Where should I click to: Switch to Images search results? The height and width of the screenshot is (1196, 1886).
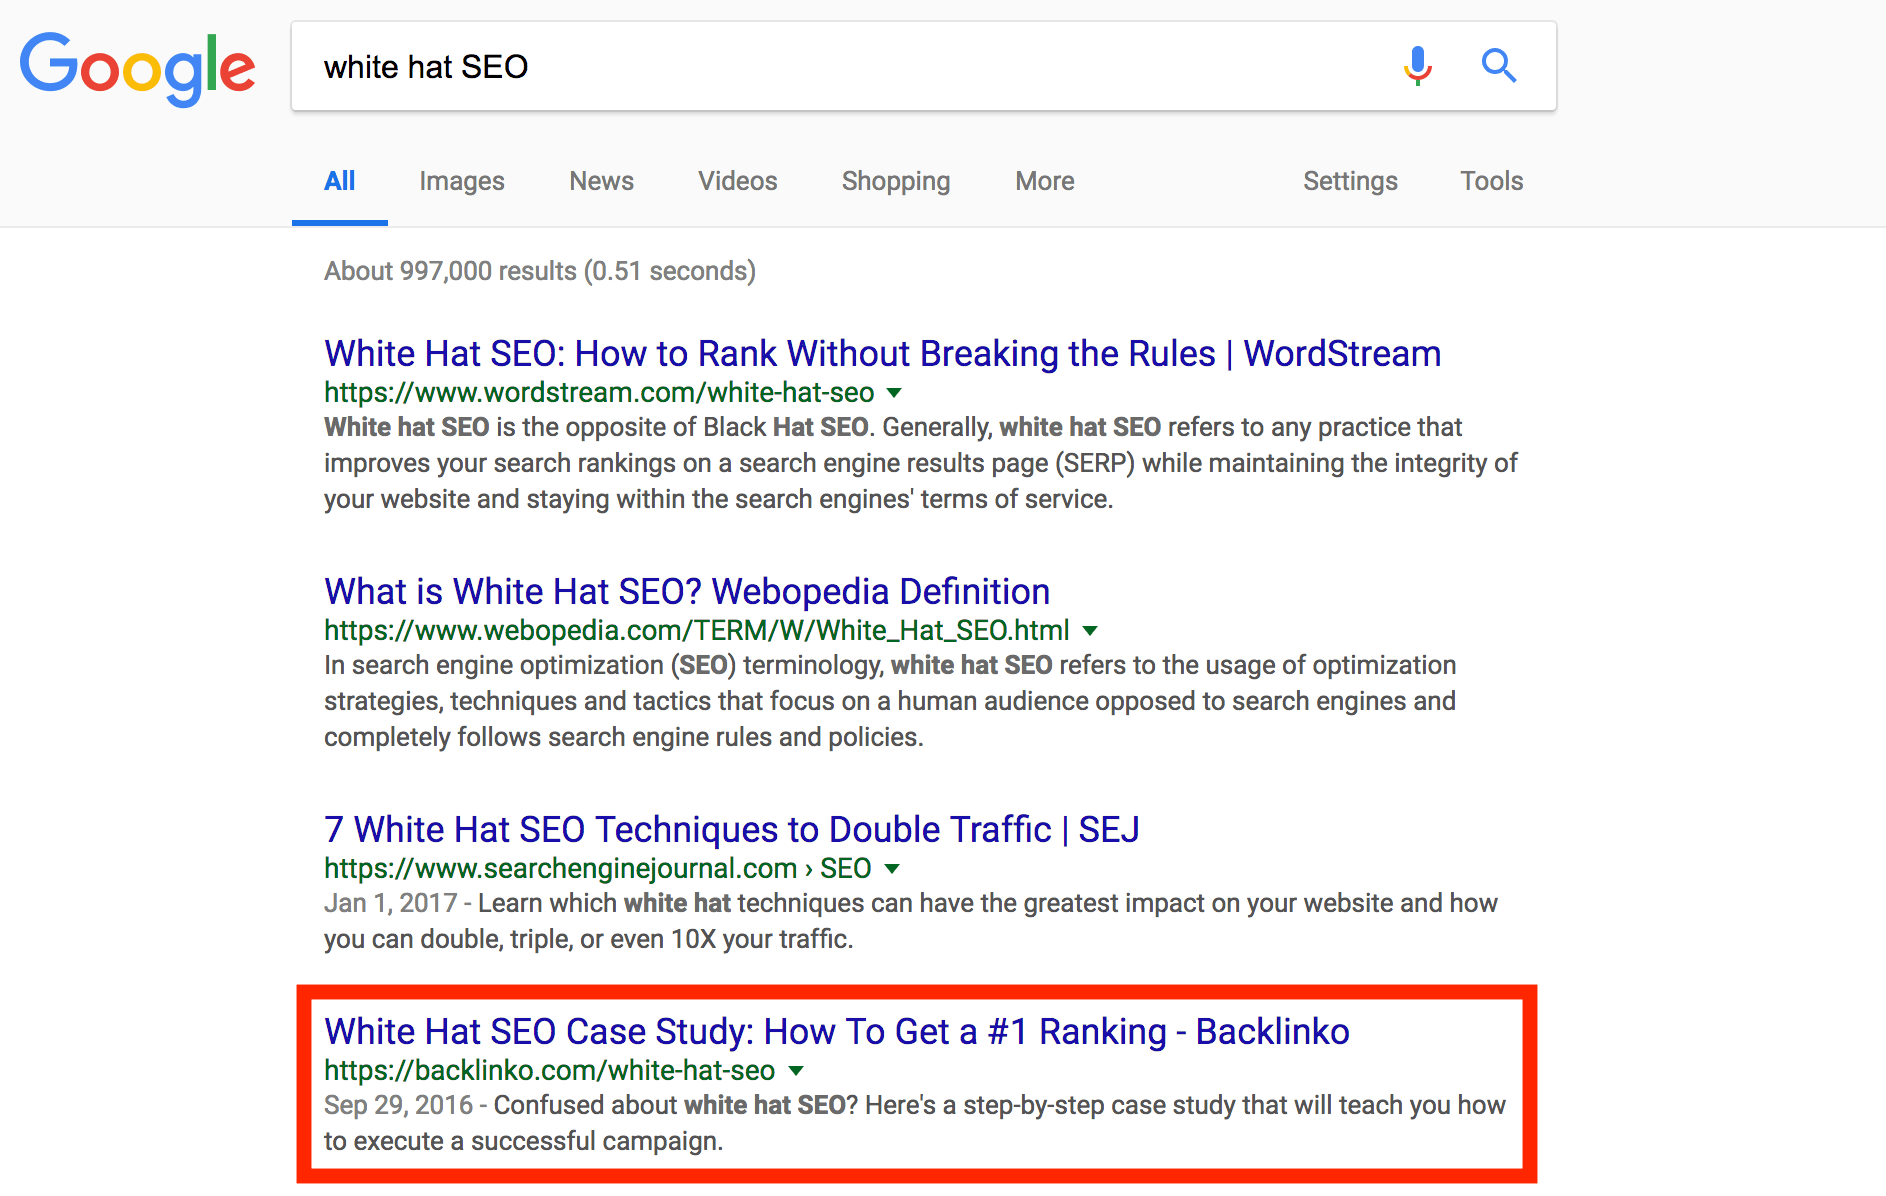[461, 181]
